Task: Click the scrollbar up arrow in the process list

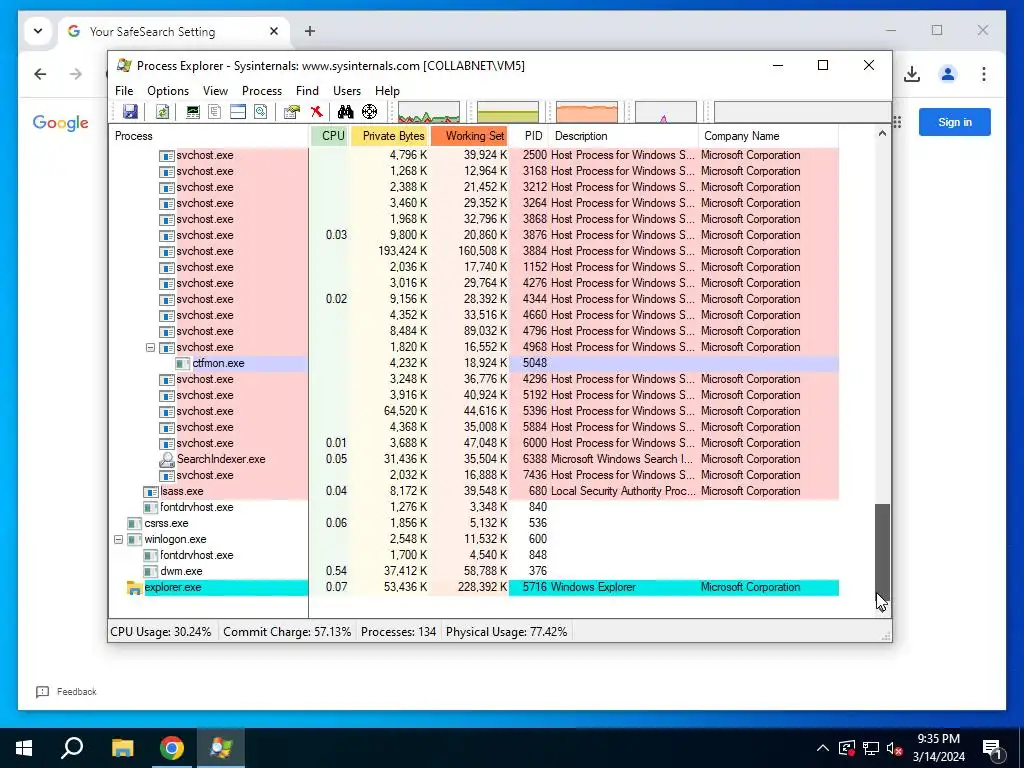Action: click(x=882, y=133)
